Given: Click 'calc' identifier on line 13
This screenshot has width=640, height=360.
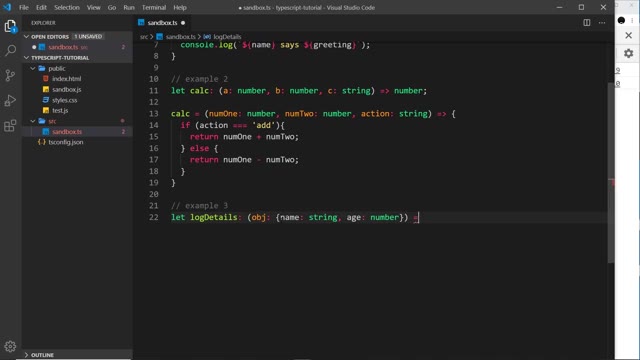Looking at the screenshot, I should [x=180, y=114].
